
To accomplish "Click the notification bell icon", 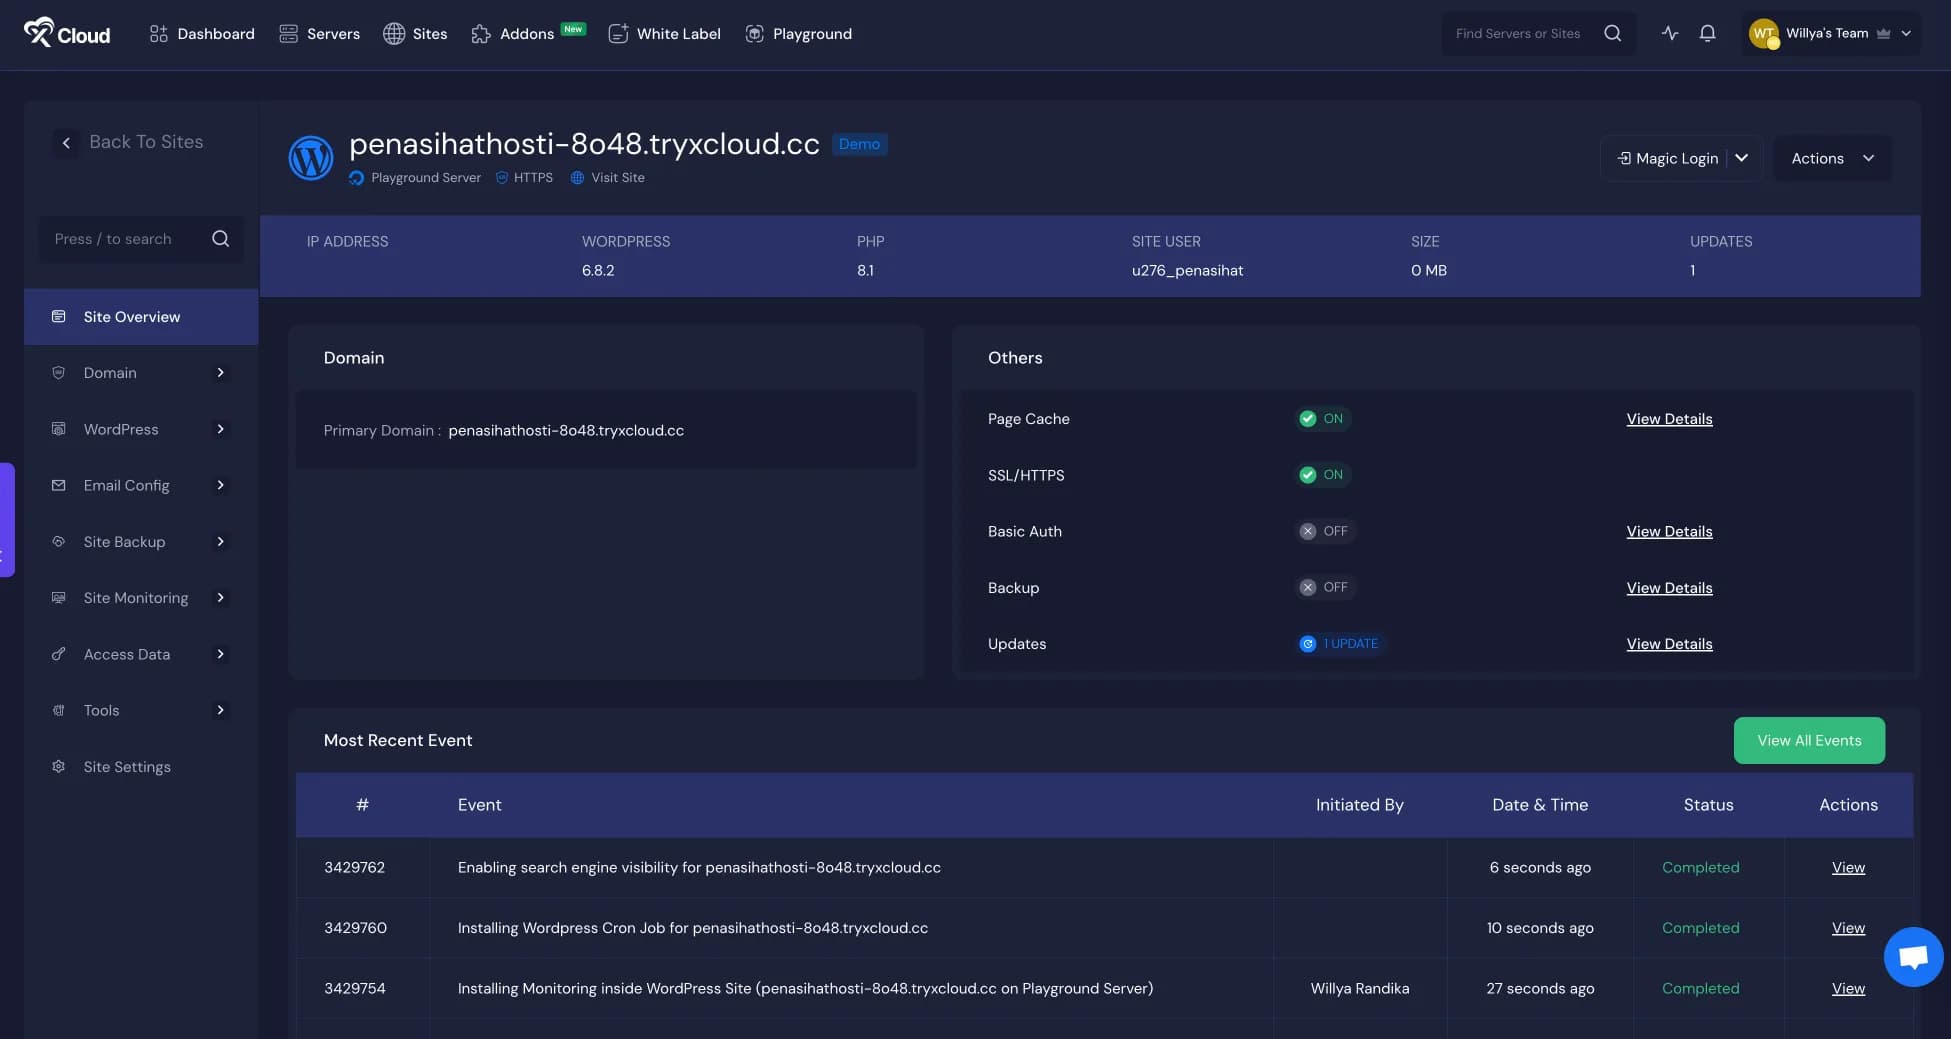I will pos(1707,33).
